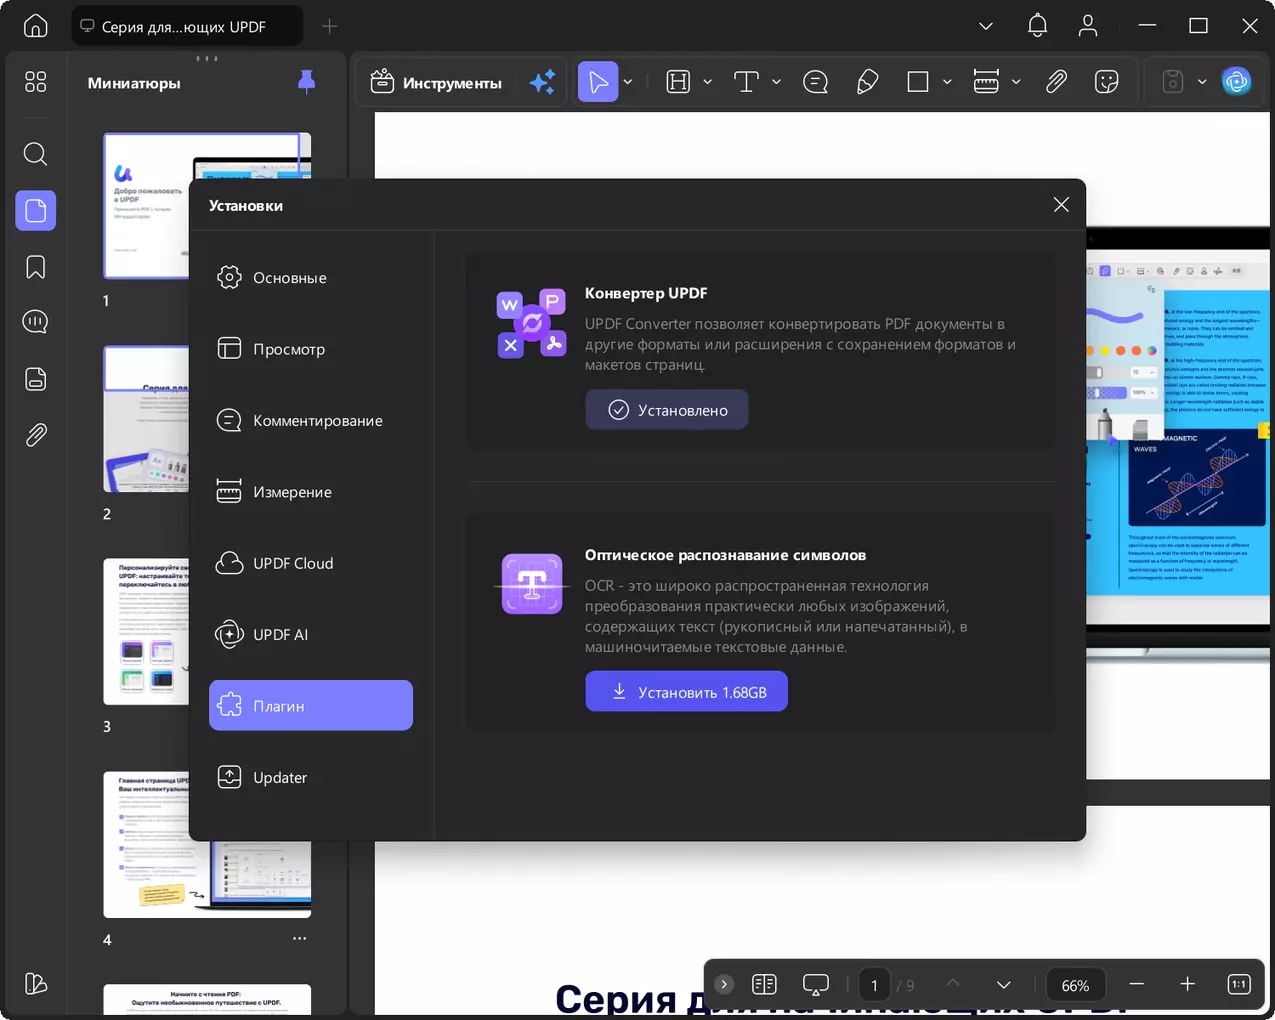Image resolution: width=1275 pixels, height=1020 pixels.
Task: Open the Home icon in title bar
Action: click(x=36, y=26)
